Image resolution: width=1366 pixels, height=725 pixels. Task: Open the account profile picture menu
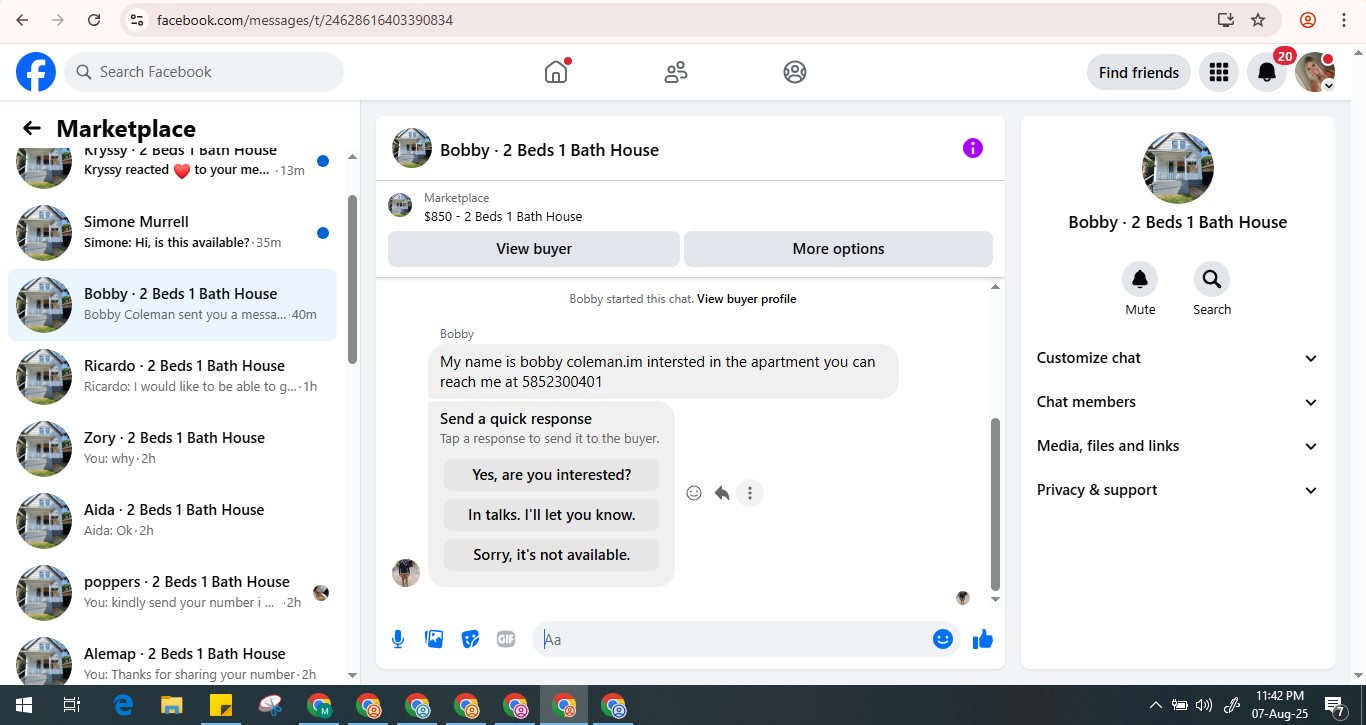tap(1314, 72)
